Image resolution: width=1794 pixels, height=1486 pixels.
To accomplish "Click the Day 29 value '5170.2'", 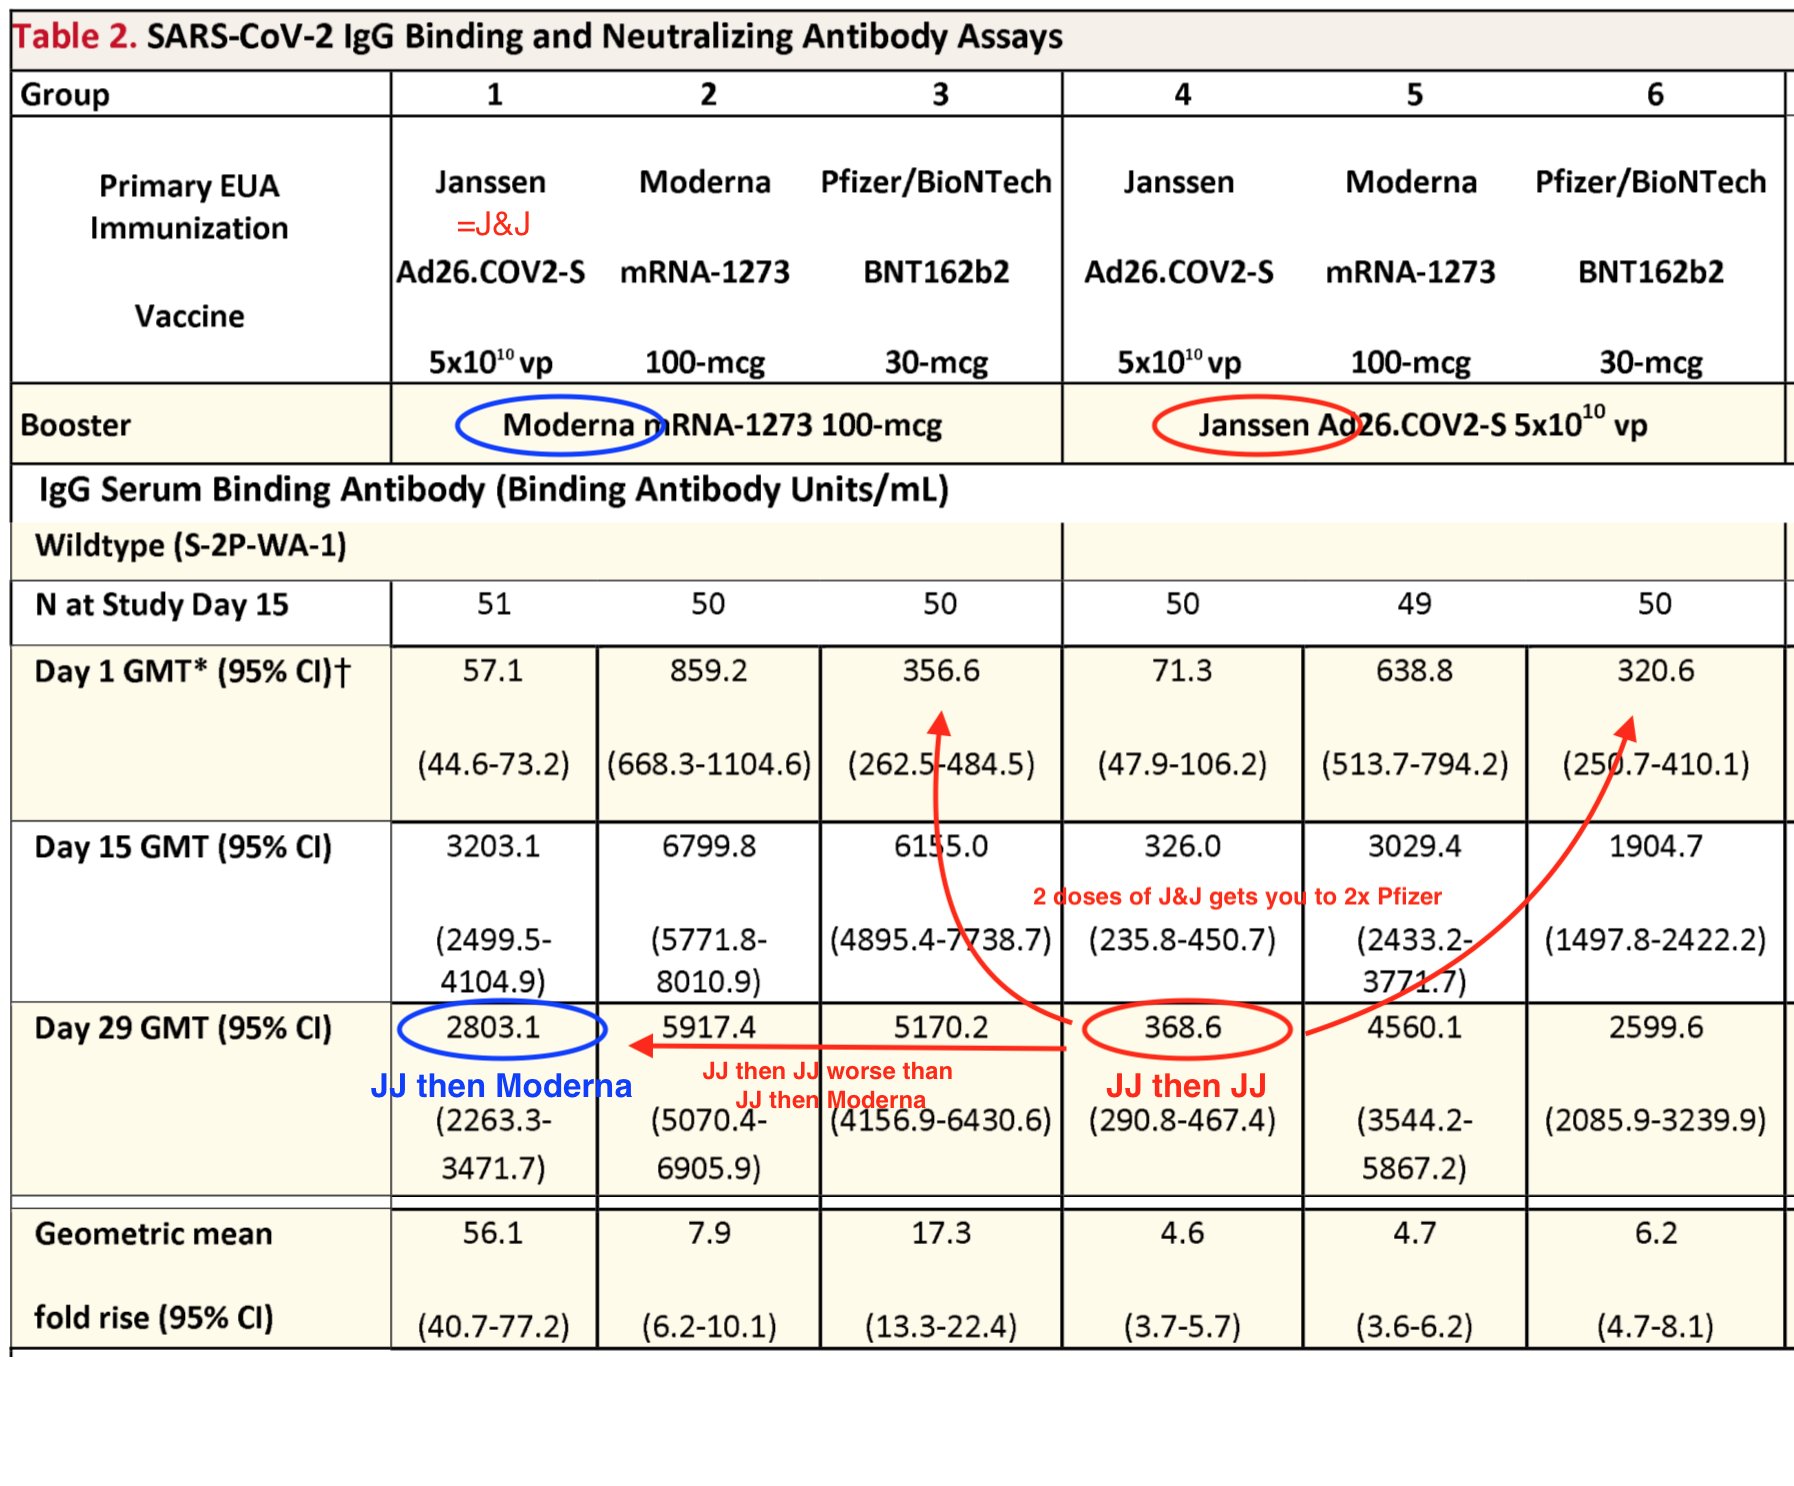I will (941, 1028).
